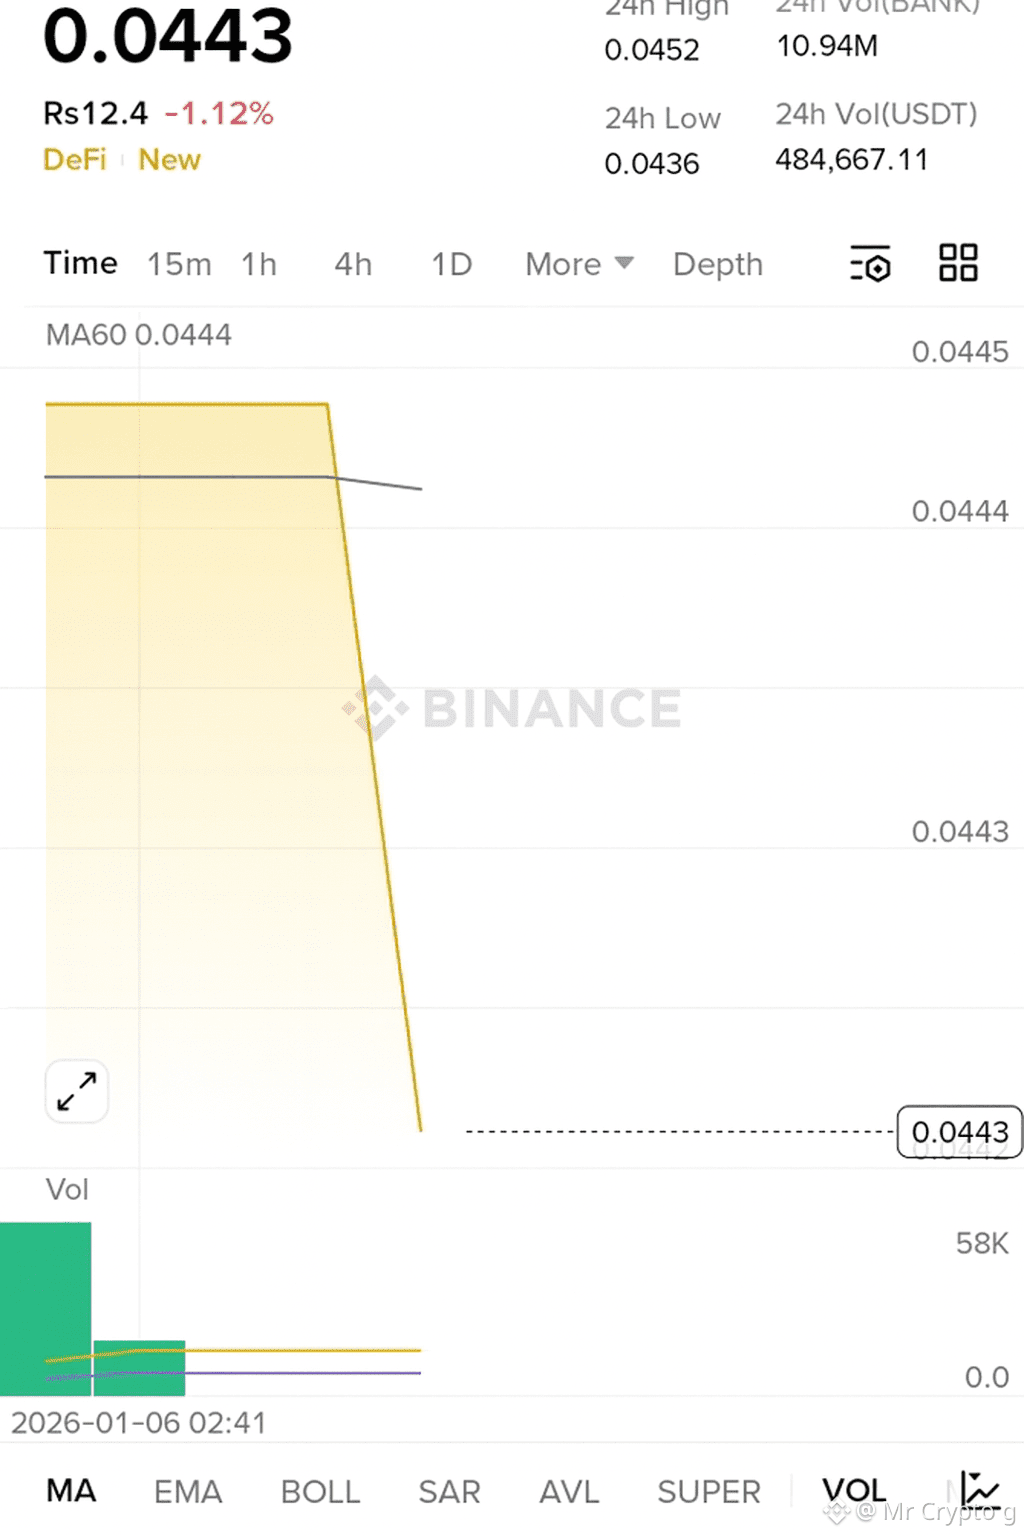The width and height of the screenshot is (1024, 1536).
Task: Open indicator chart icon at bottom right
Action: [980, 1490]
